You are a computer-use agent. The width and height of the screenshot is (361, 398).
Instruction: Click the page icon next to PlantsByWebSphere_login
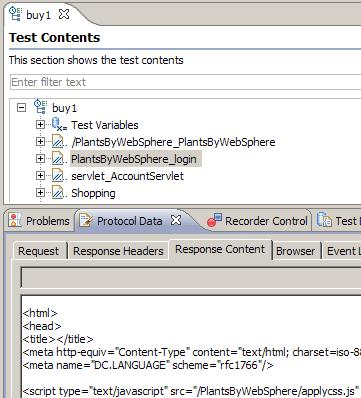click(58, 159)
